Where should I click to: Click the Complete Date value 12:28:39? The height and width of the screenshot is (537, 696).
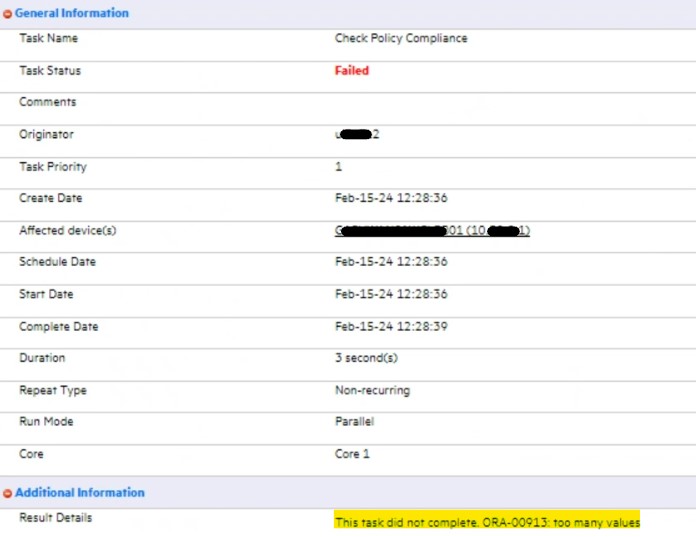coord(391,327)
